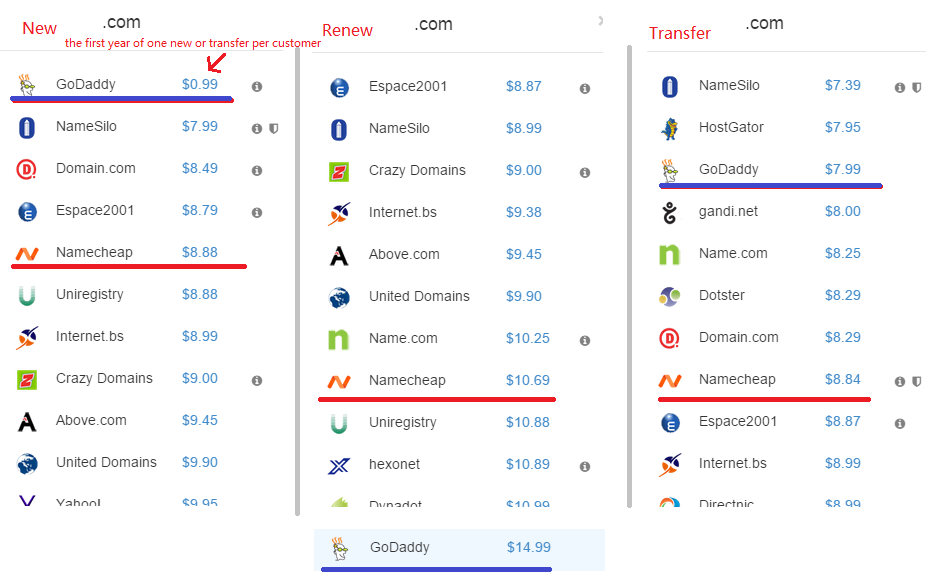Screen dimensions: 935x587
Task: Switch to the New pricing tab
Action: pyautogui.click(x=39, y=28)
